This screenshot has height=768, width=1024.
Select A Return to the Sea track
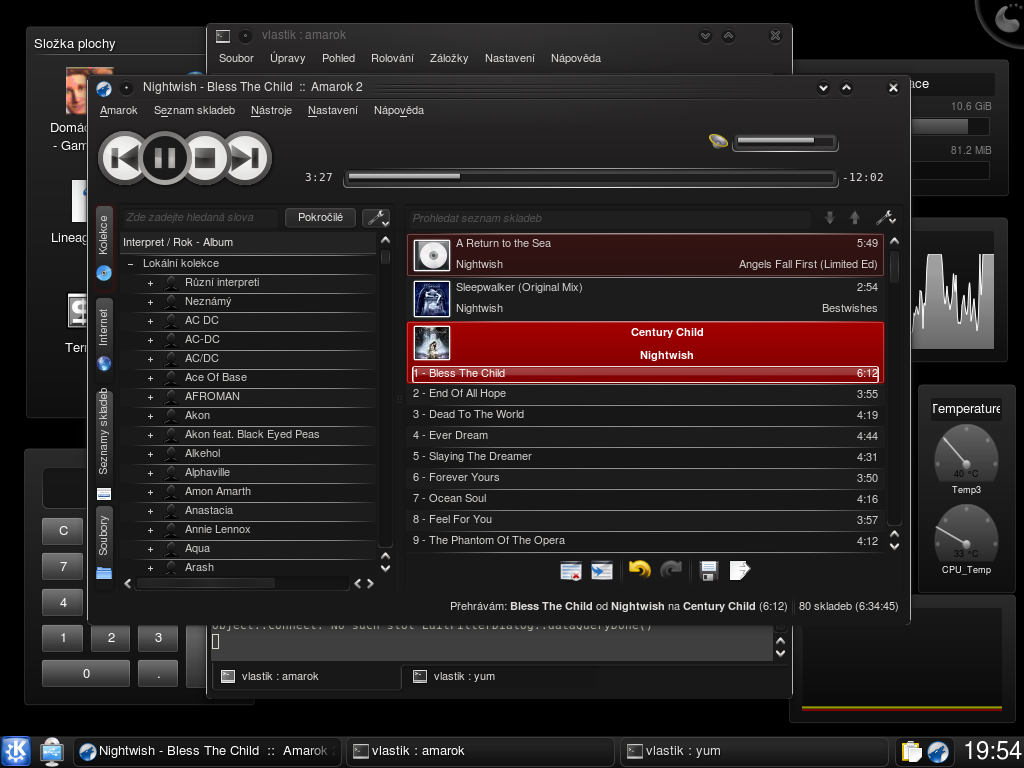tap(645, 253)
